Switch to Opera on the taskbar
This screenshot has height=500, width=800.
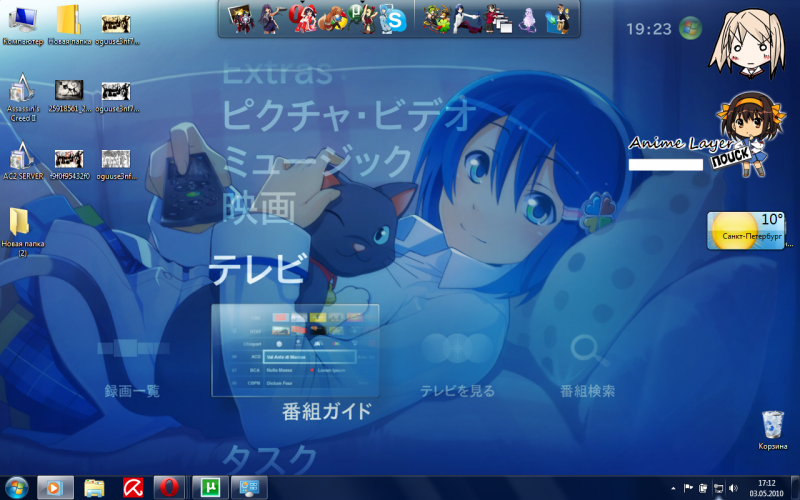pos(169,488)
